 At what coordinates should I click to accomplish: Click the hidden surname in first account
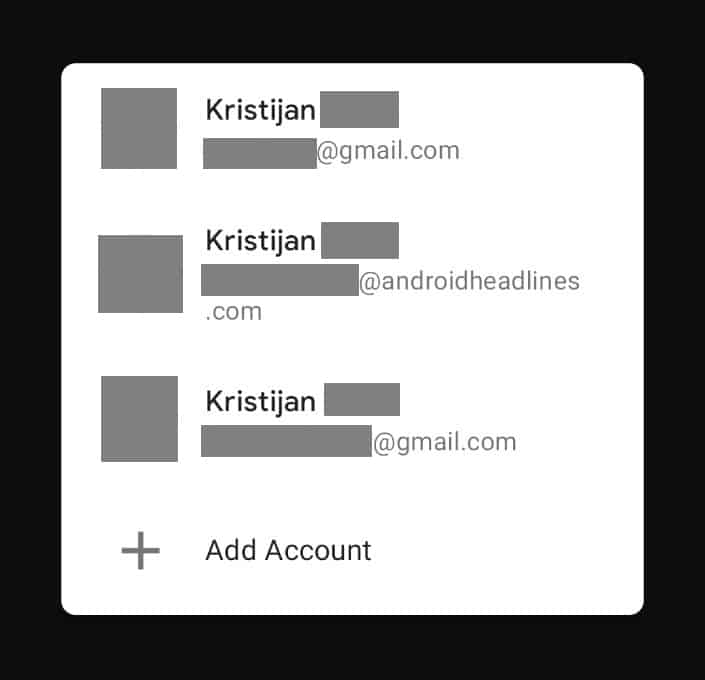click(359, 109)
